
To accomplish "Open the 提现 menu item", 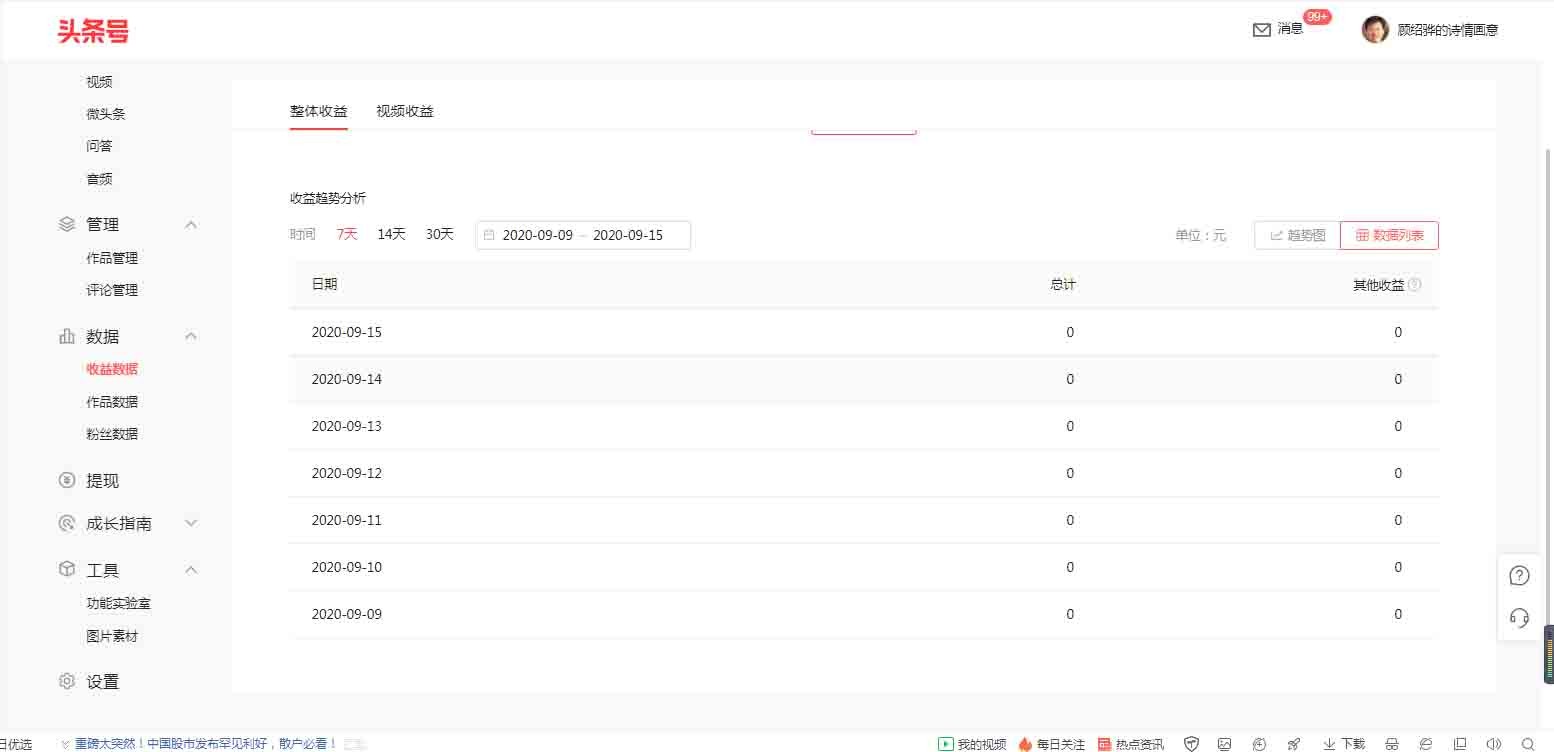I will click(x=102, y=481).
